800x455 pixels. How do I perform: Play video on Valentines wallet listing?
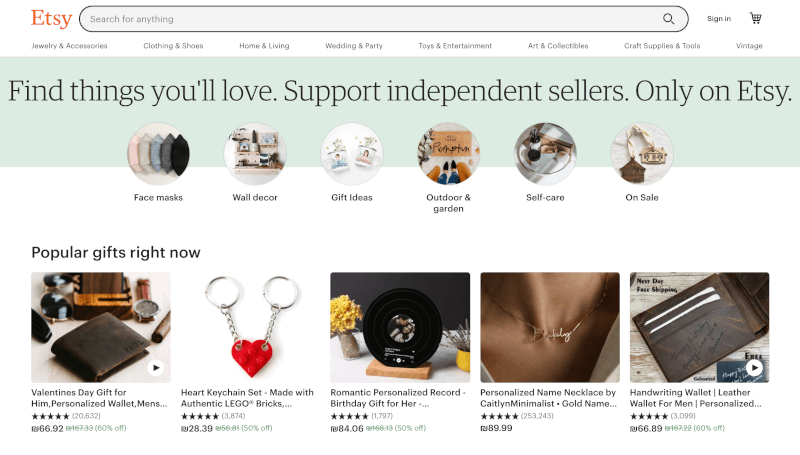(x=156, y=367)
